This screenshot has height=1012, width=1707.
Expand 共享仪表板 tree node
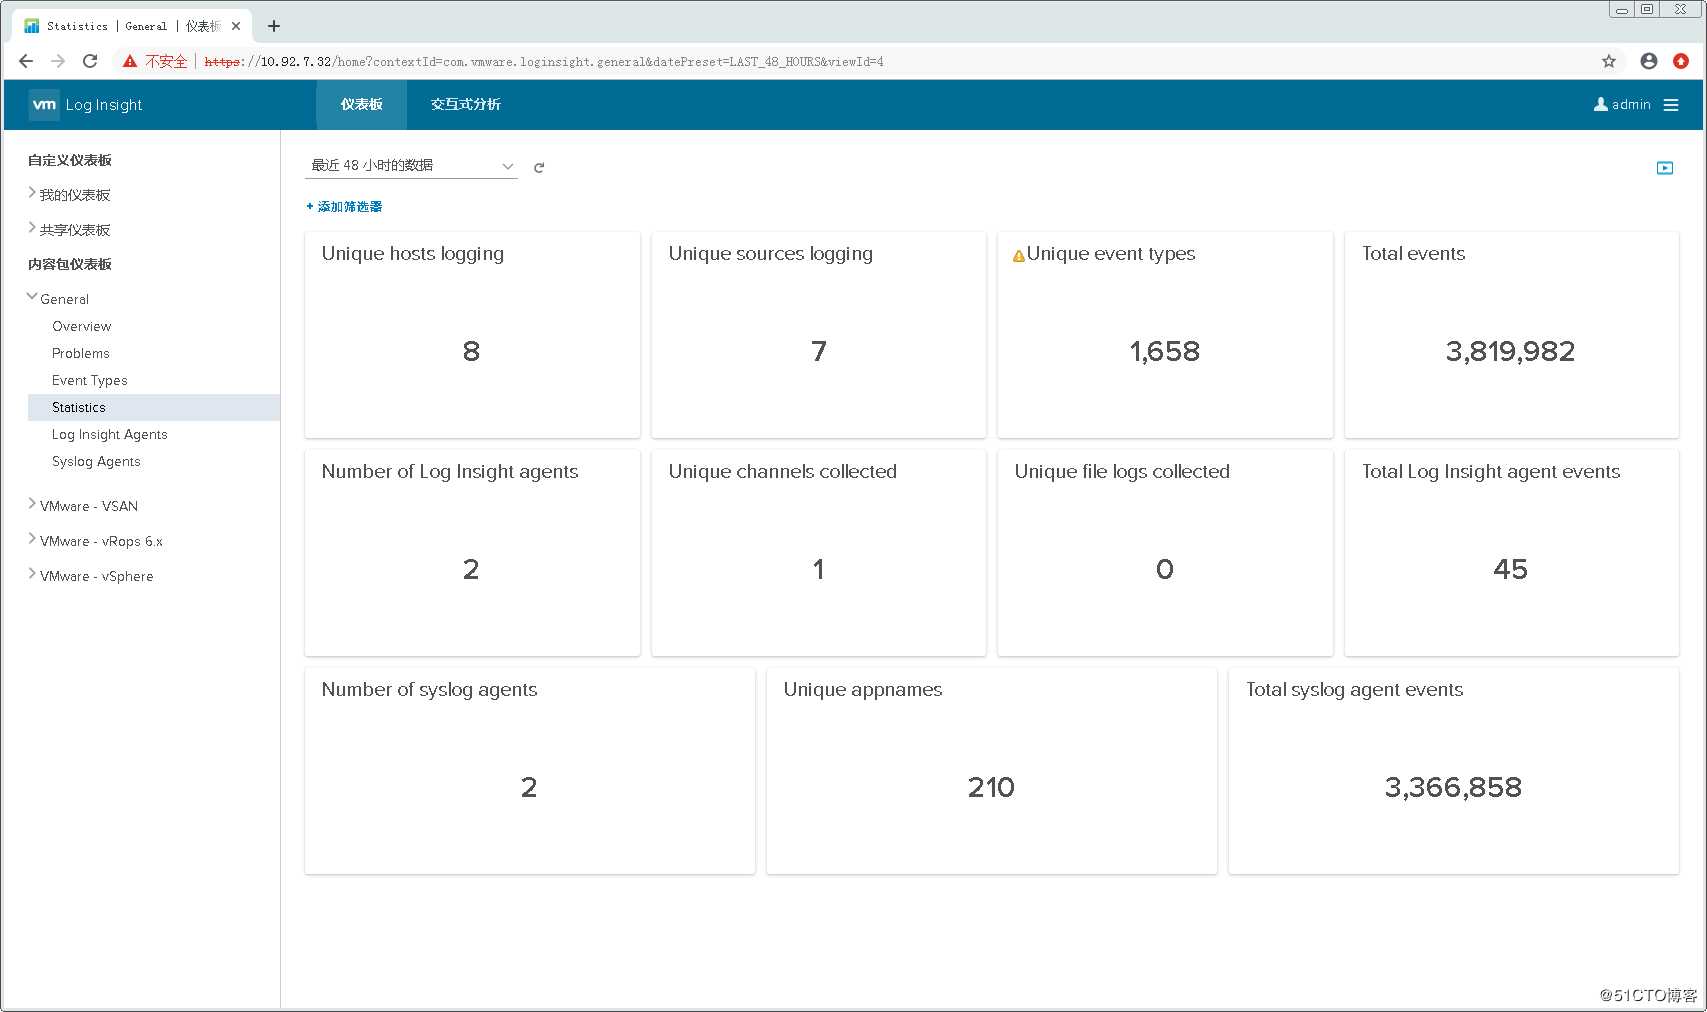point(32,228)
